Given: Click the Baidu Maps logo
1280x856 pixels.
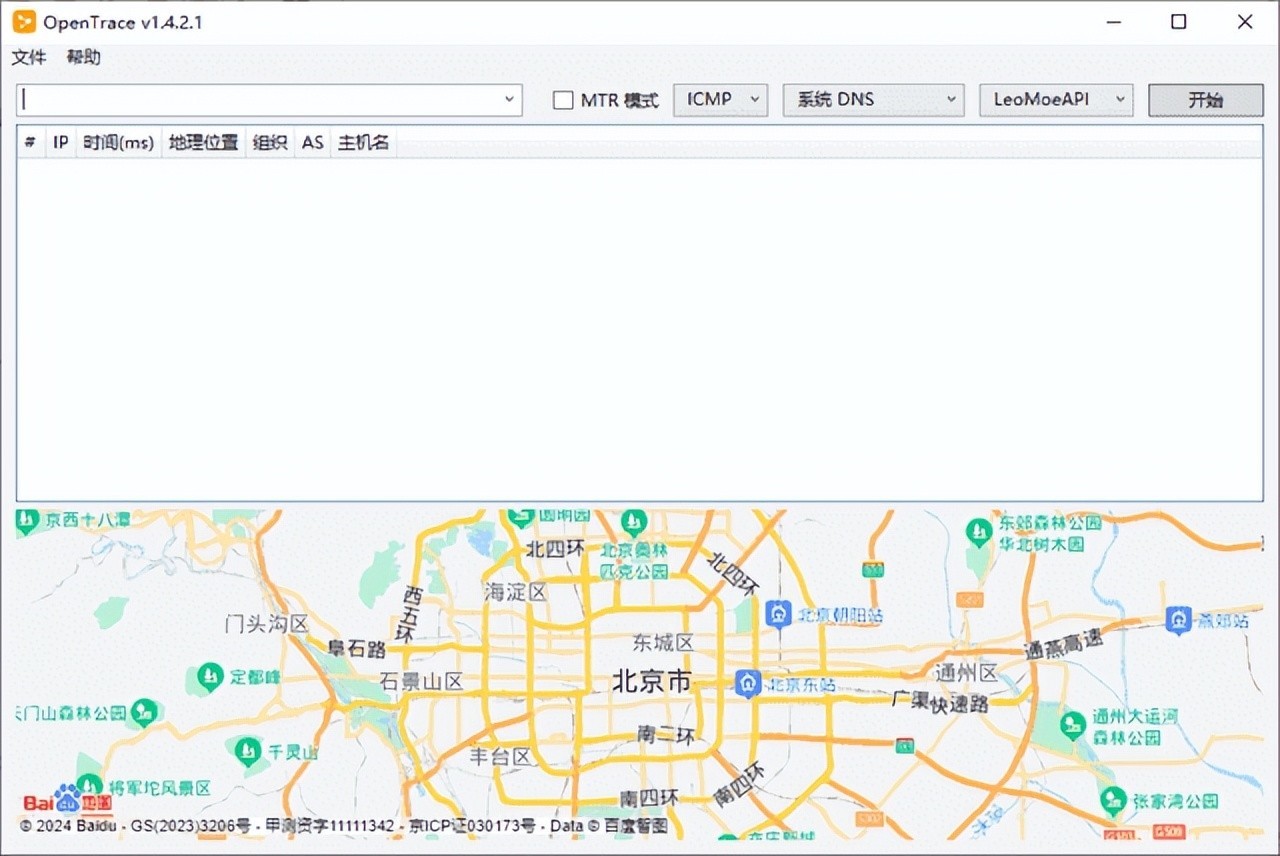Looking at the screenshot, I should tap(67, 801).
